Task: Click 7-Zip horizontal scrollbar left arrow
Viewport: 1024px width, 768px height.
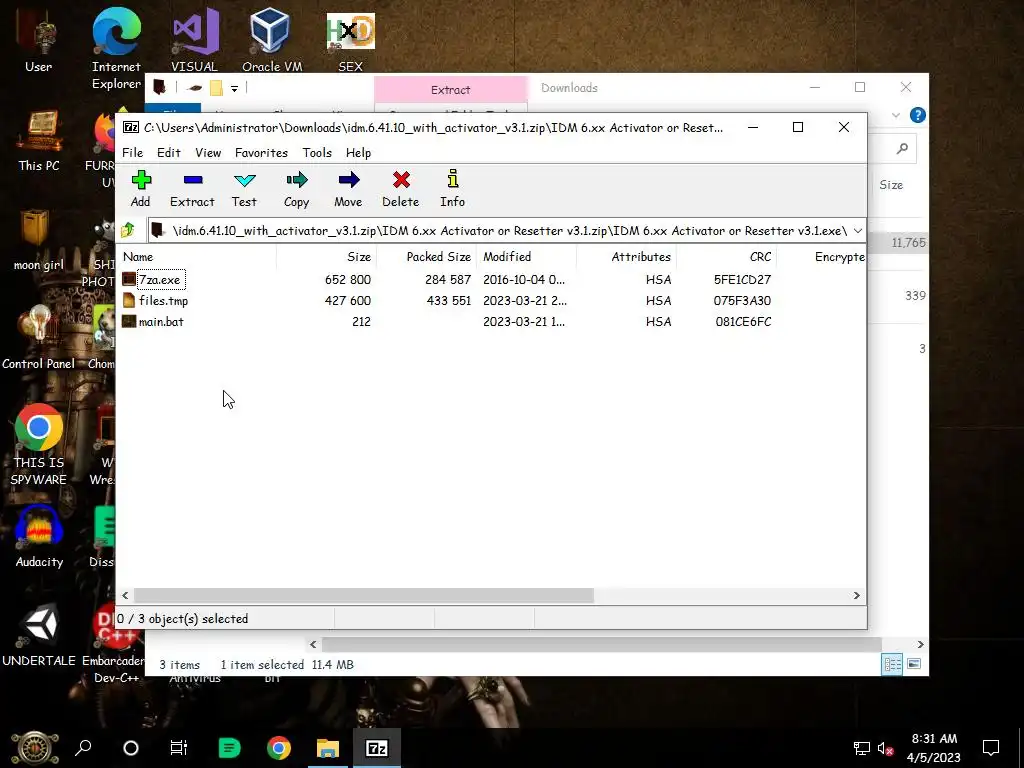Action: pyautogui.click(x=125, y=596)
